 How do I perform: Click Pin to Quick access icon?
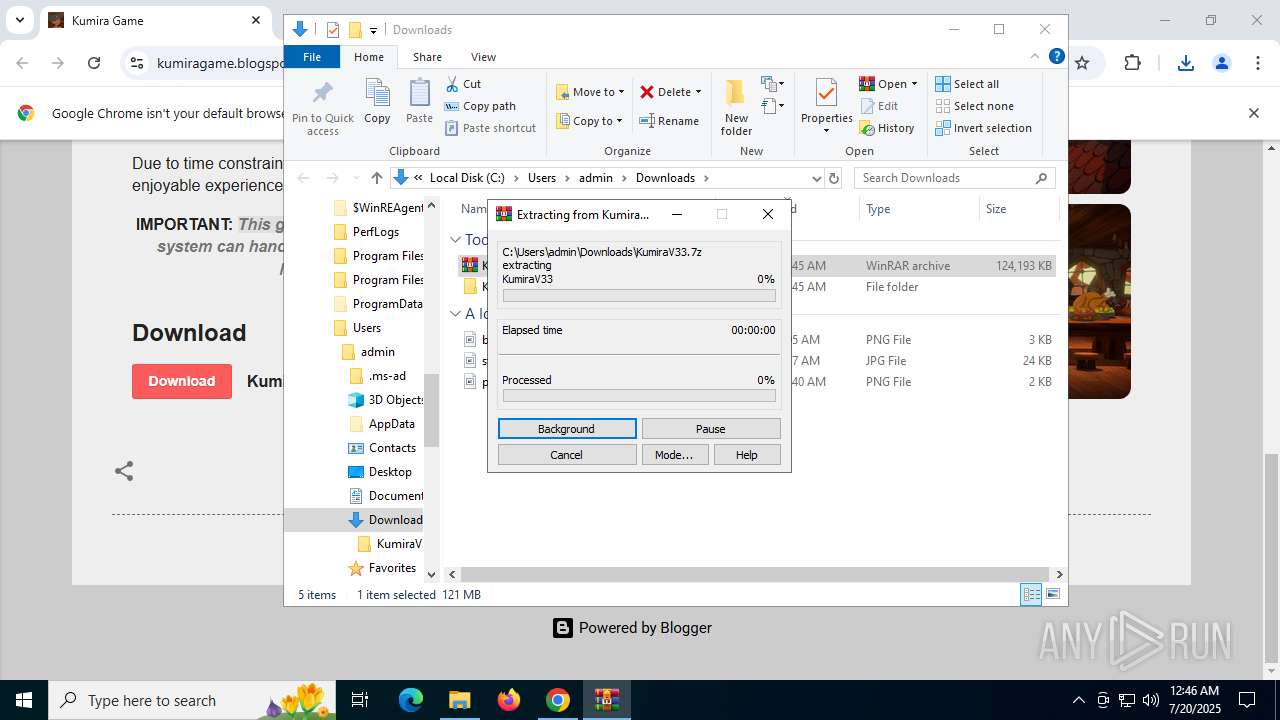point(322,108)
